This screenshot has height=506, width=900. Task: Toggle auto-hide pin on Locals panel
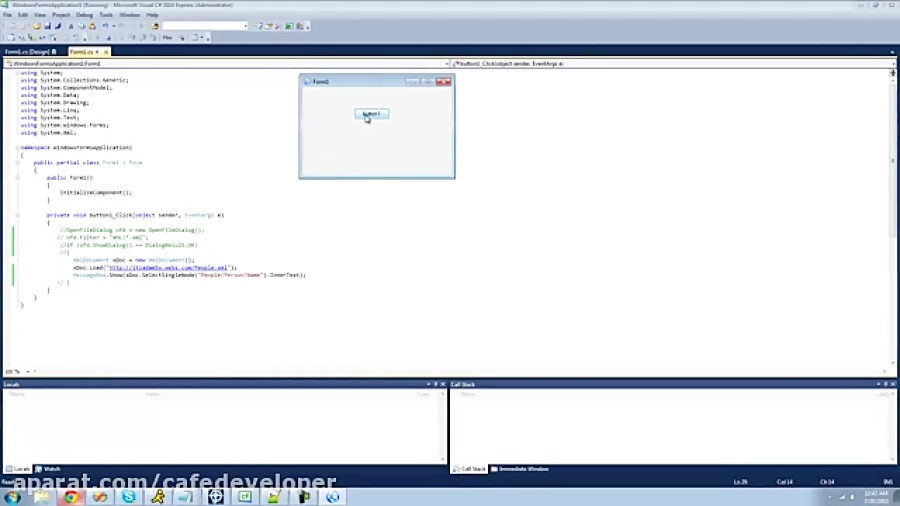pos(436,384)
